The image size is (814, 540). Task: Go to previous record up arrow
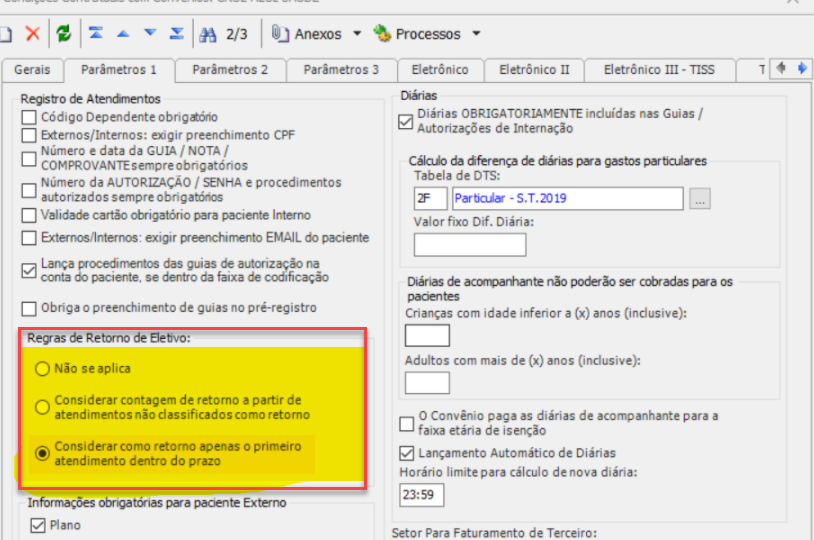pyautogui.click(x=123, y=34)
